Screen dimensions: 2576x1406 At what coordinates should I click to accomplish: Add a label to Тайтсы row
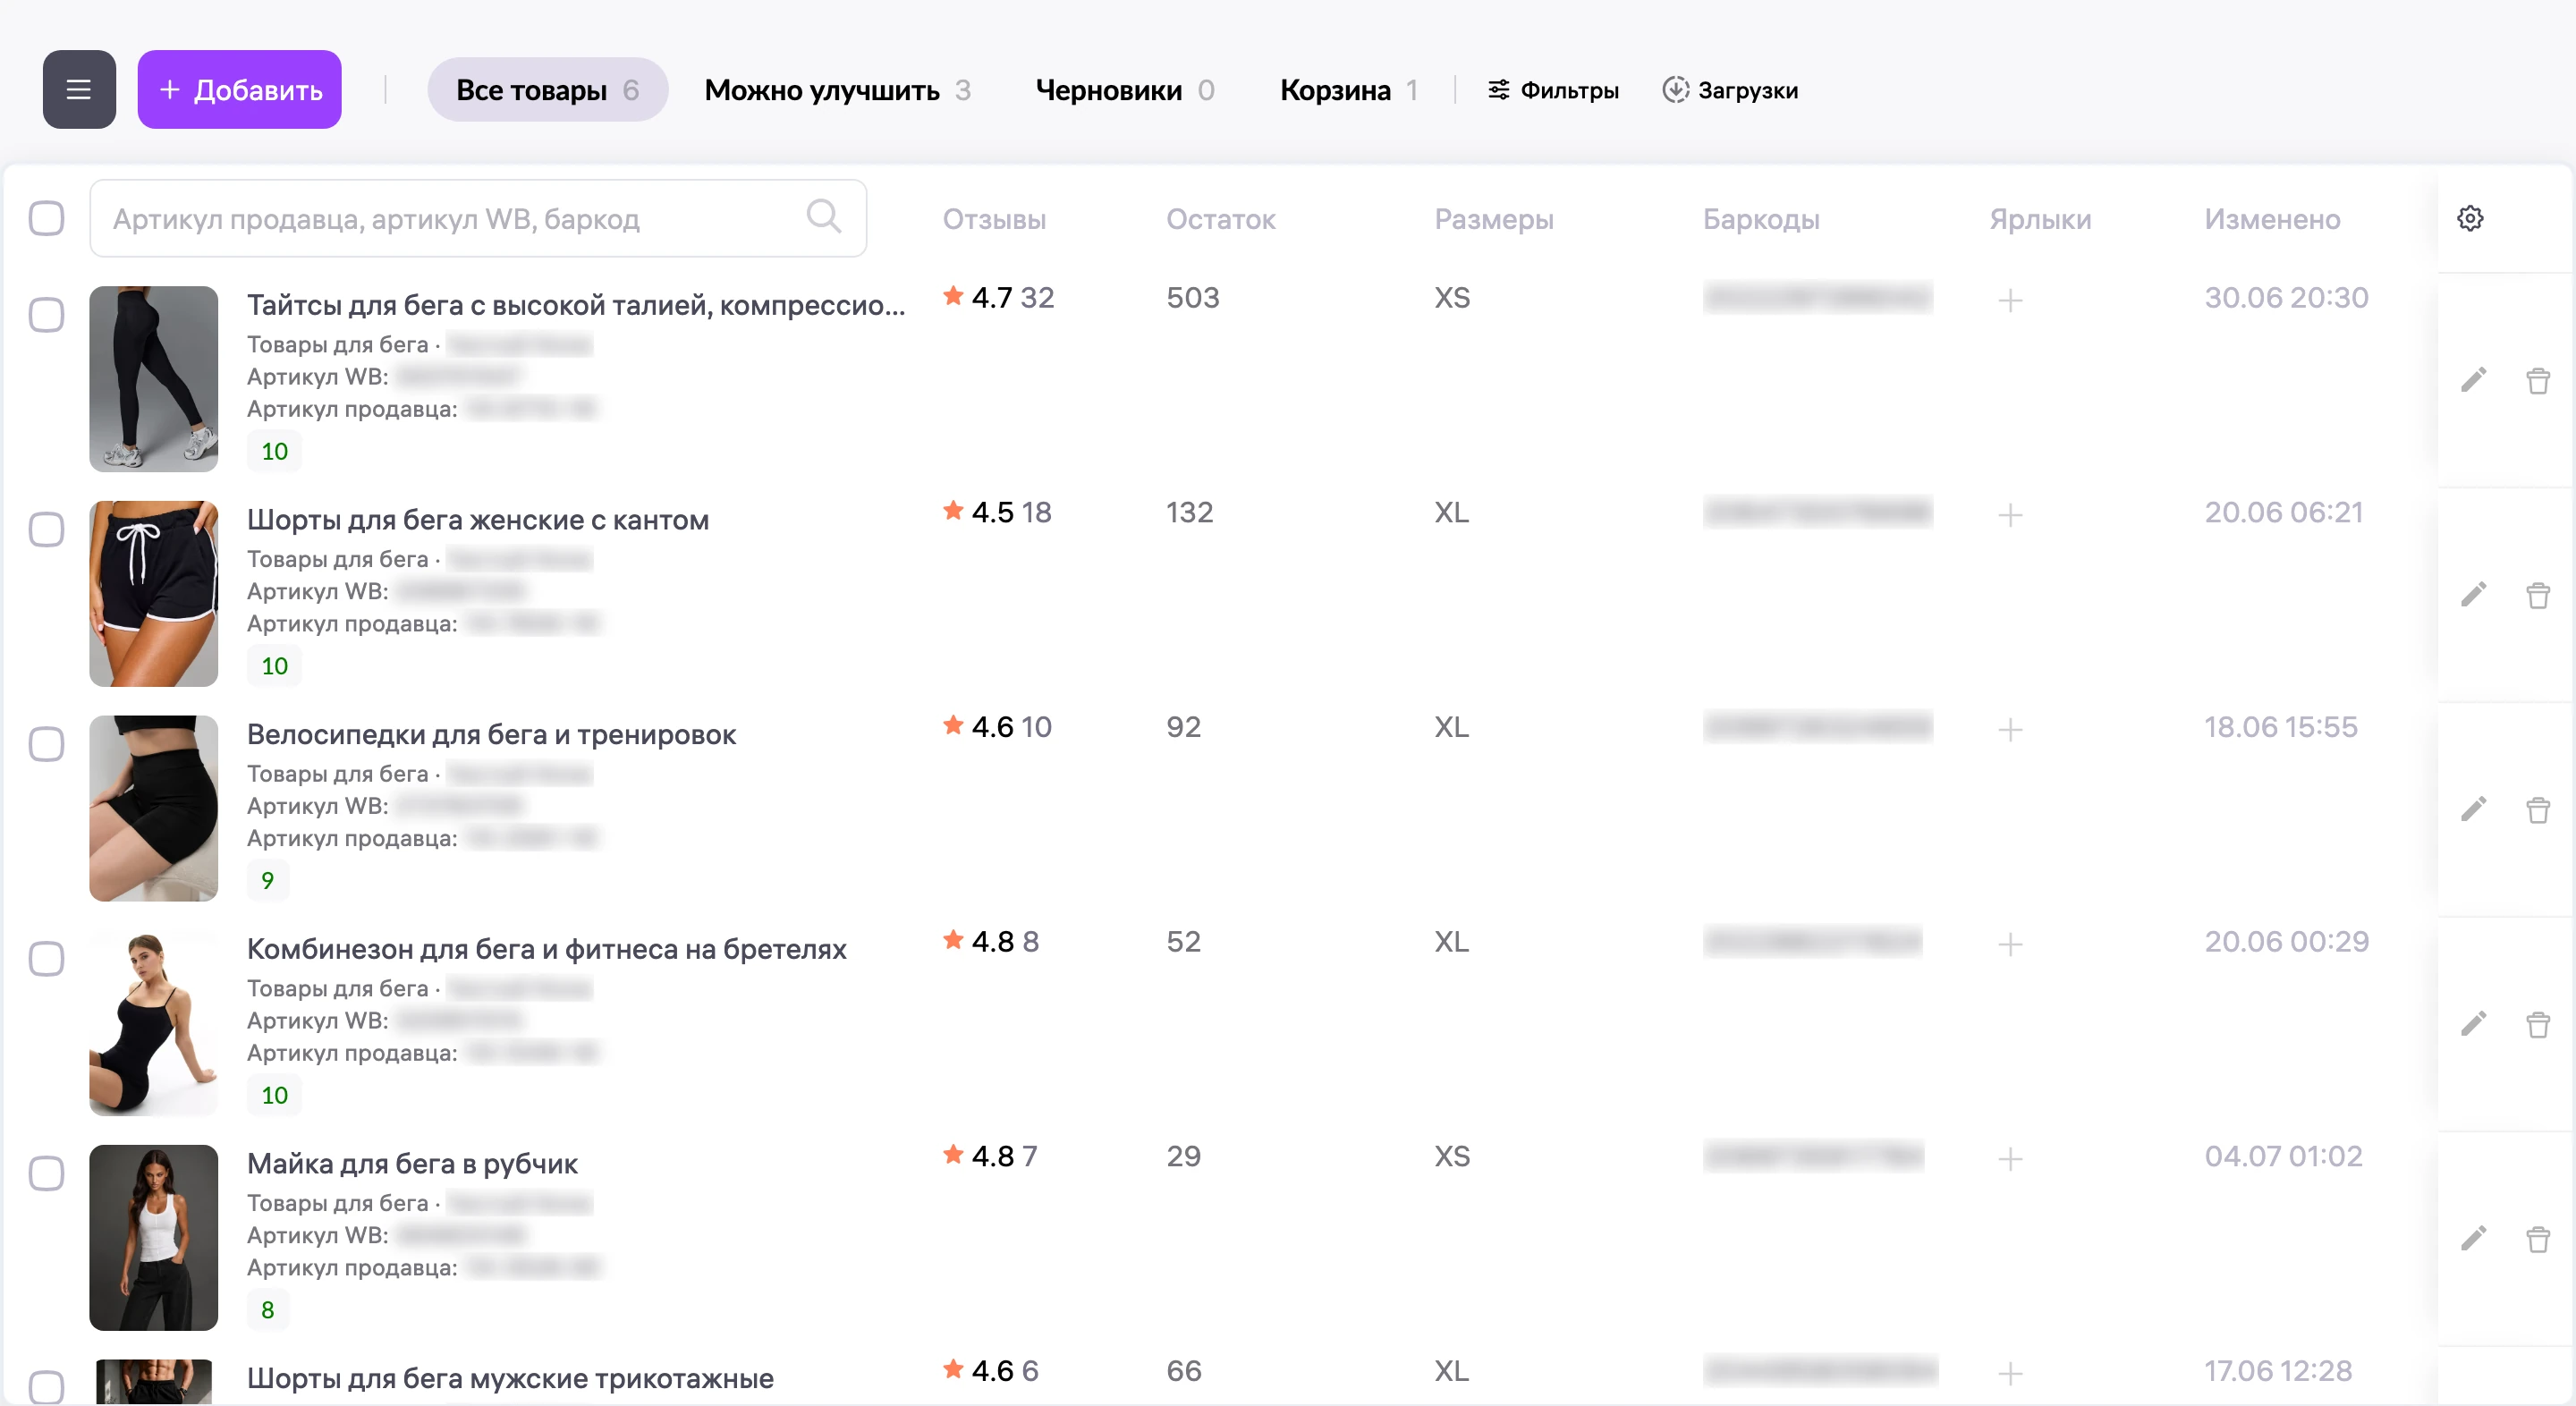pyautogui.click(x=2010, y=300)
